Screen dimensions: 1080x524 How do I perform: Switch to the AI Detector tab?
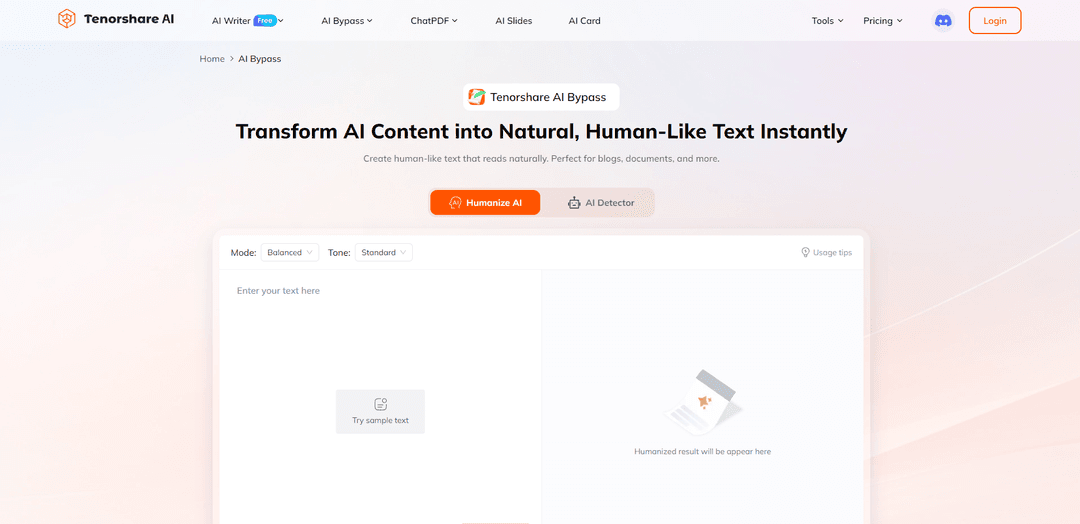click(x=599, y=202)
